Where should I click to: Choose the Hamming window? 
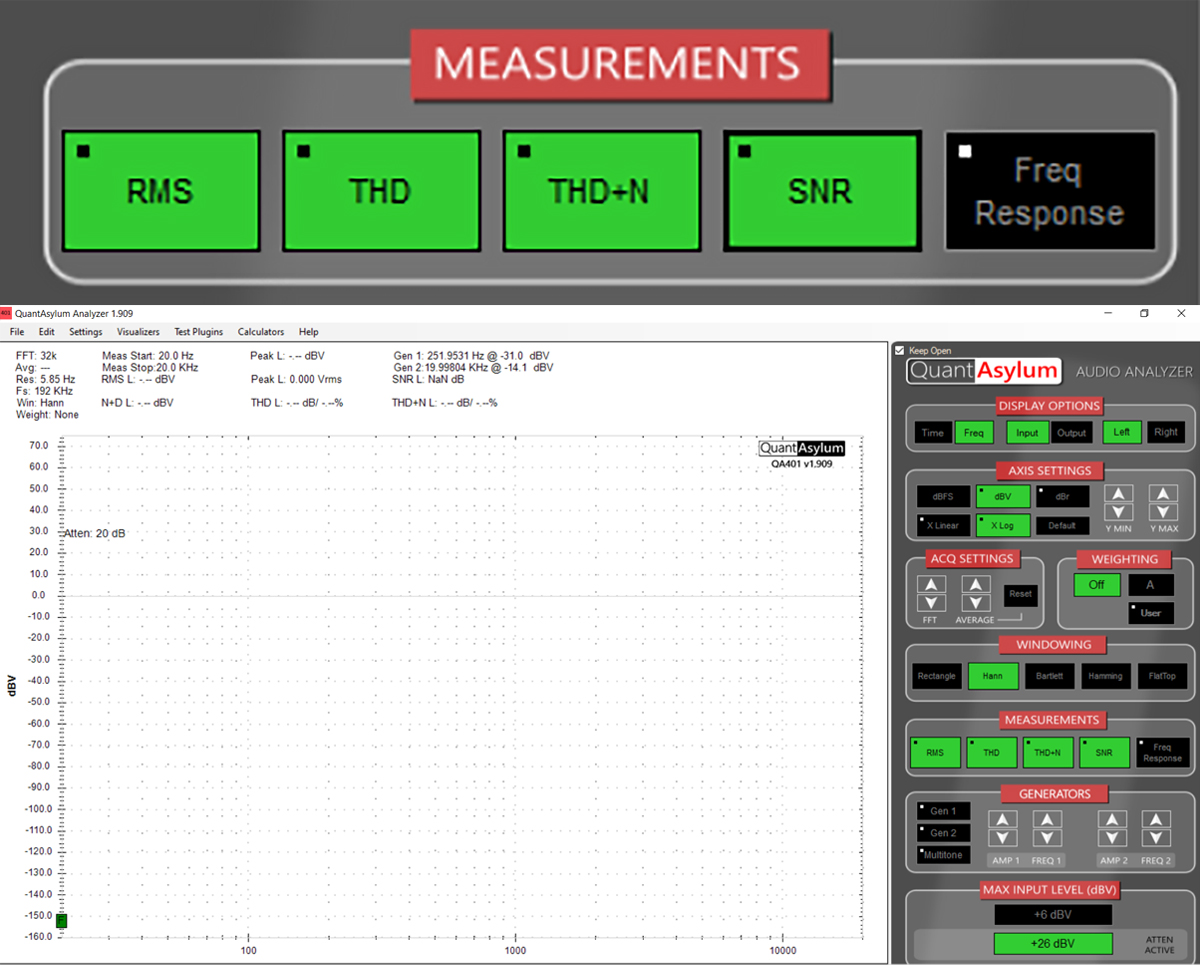click(x=1105, y=677)
